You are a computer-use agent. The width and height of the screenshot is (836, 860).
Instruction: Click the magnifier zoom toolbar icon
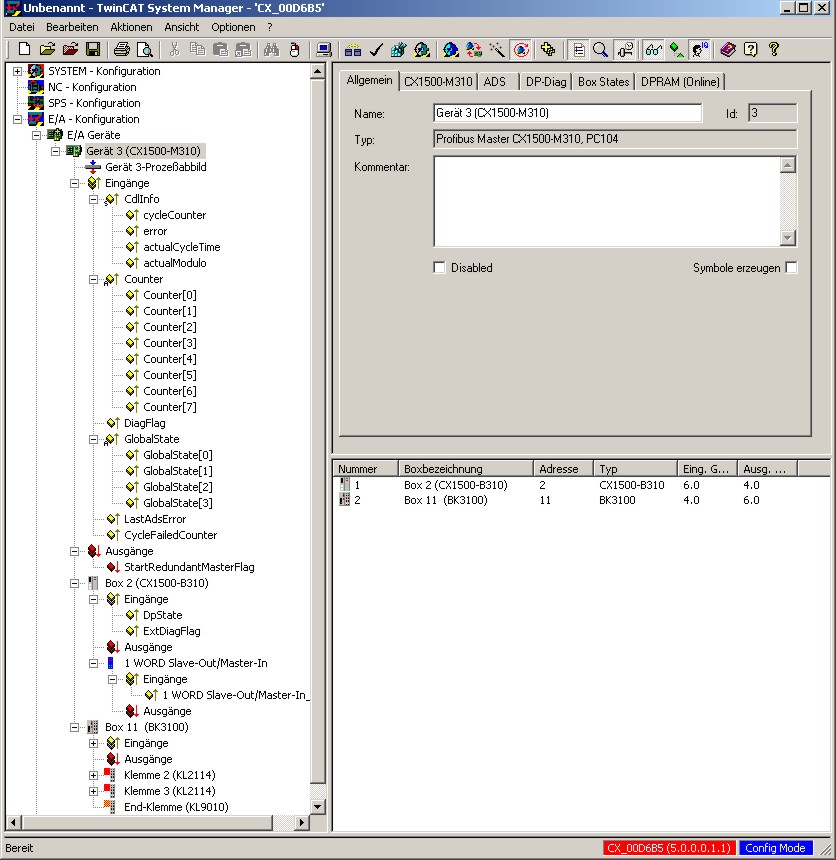click(601, 49)
